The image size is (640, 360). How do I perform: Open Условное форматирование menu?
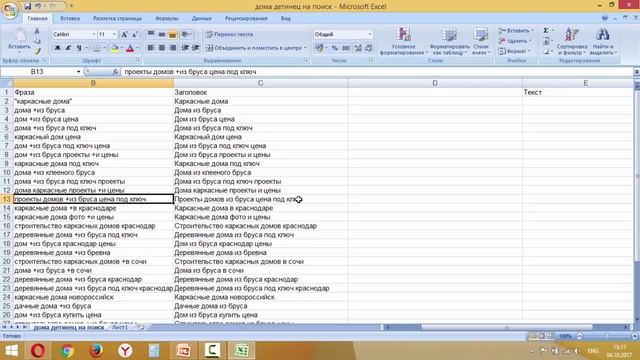coord(403,41)
